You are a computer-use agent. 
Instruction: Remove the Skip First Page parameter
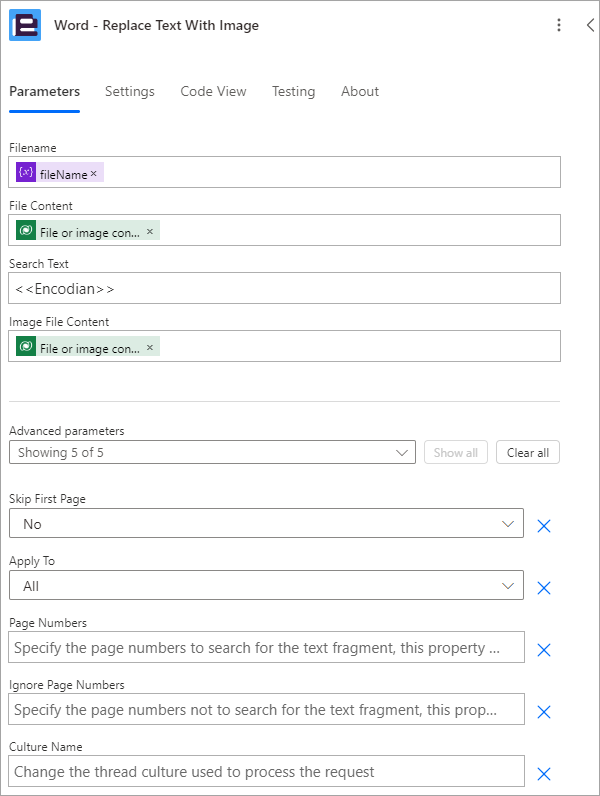coord(544,526)
